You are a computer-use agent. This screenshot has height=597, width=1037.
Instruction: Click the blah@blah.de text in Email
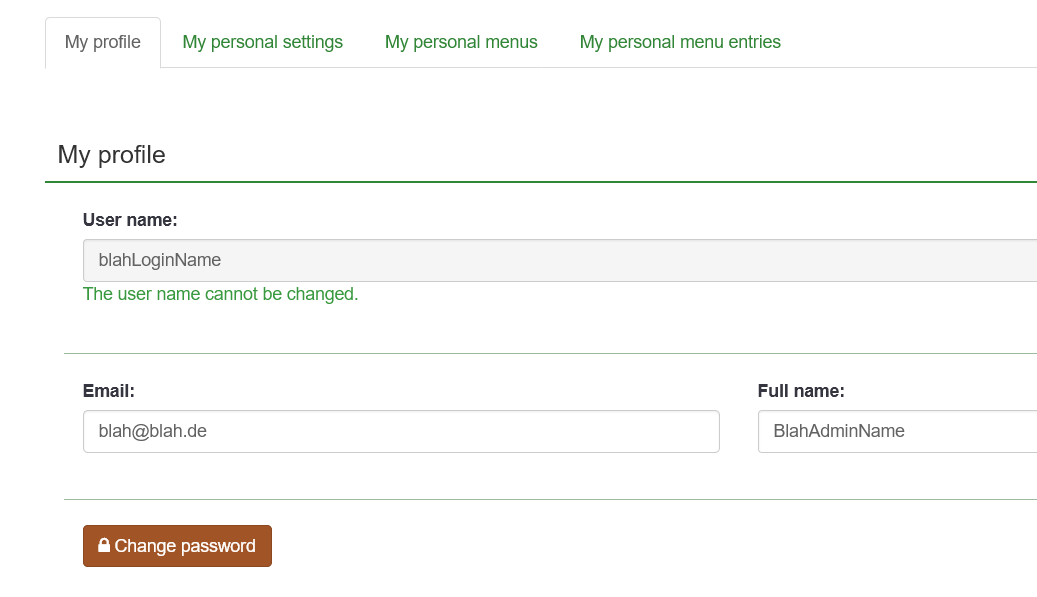[x=152, y=431]
